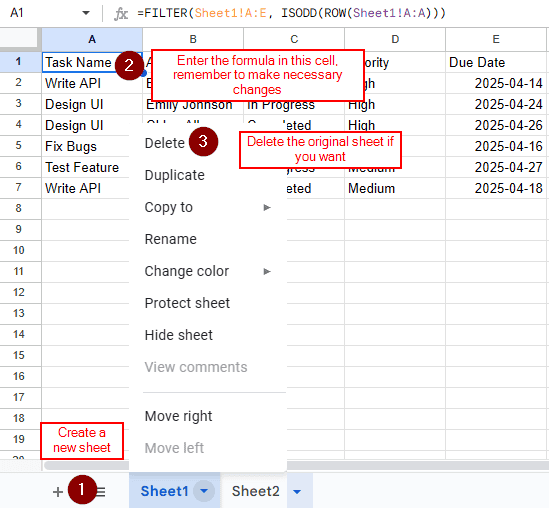The image size is (549, 508).
Task: Select column E header
Action: click(496, 40)
